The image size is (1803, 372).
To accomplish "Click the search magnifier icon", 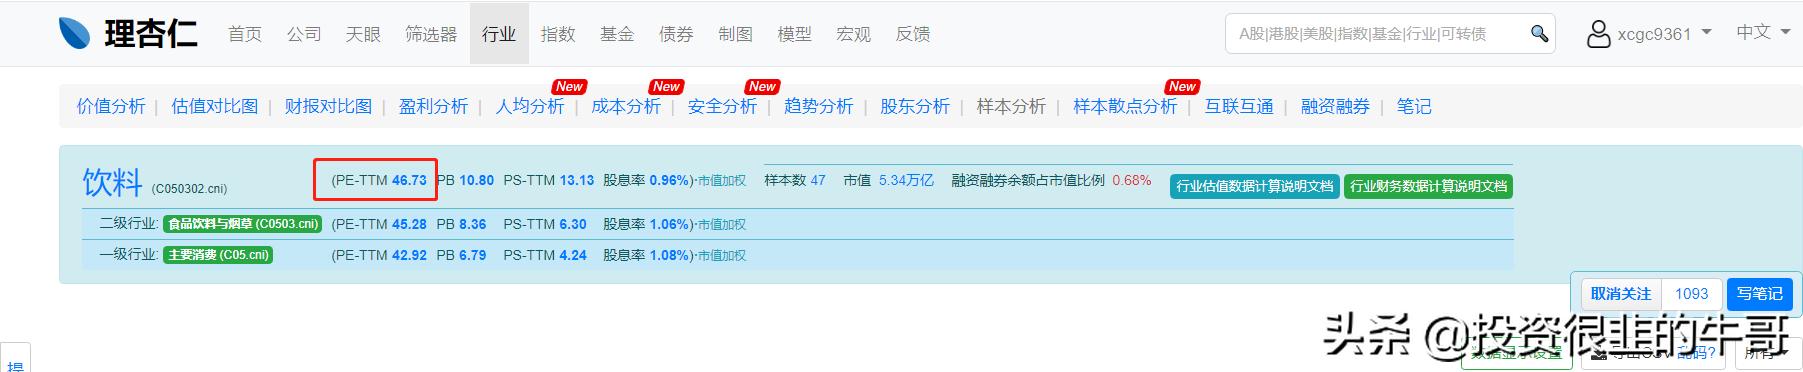I will click(x=1540, y=34).
